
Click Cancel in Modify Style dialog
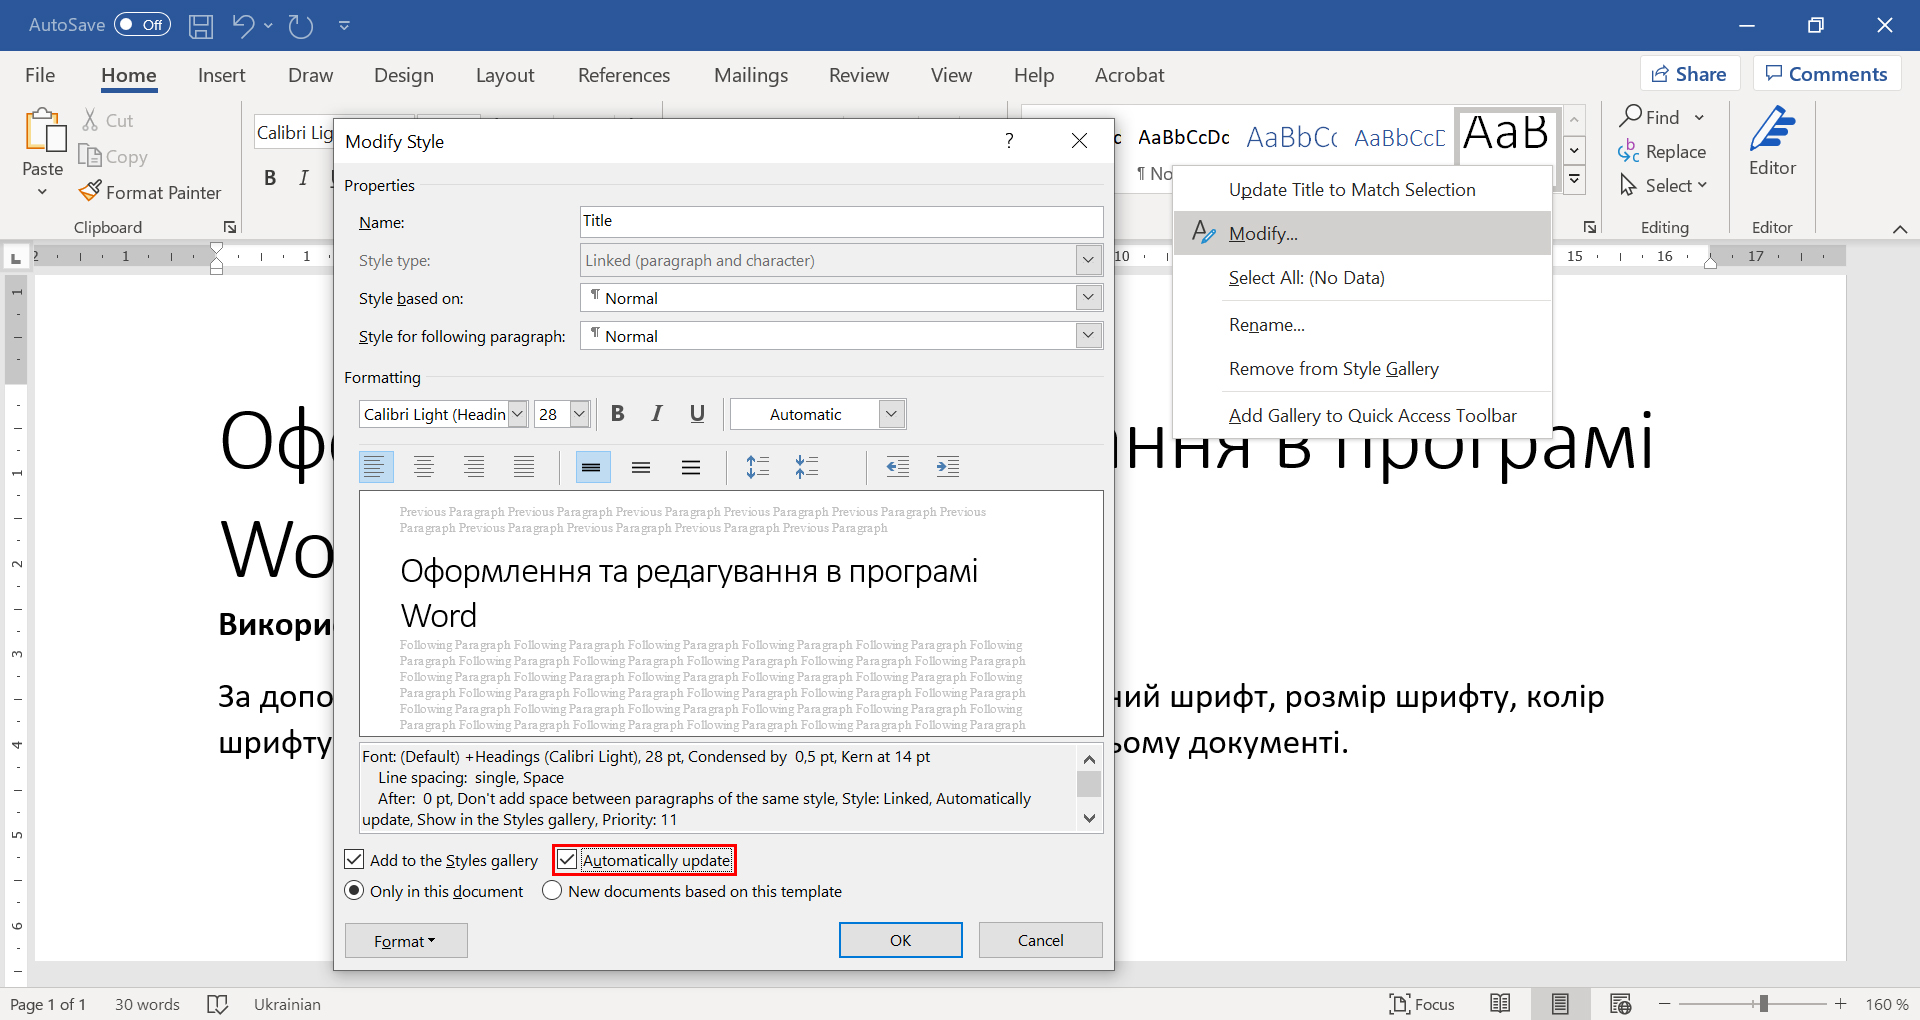coord(1040,941)
